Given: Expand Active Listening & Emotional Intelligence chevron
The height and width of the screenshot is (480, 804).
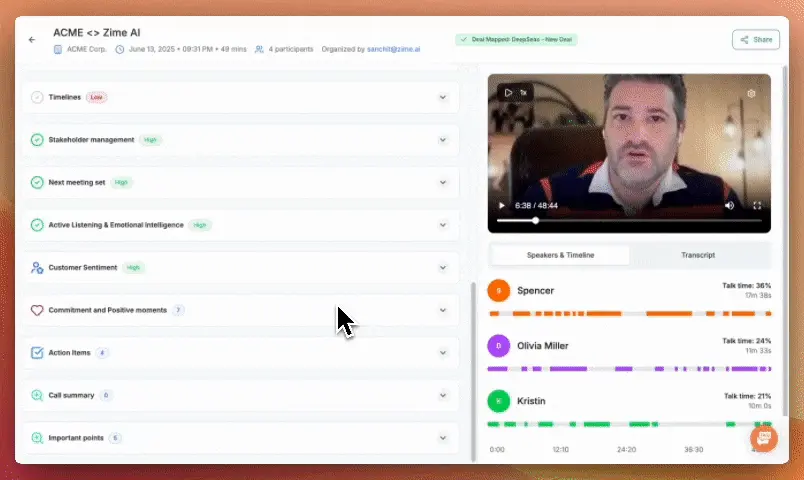Looking at the screenshot, I should pos(443,225).
